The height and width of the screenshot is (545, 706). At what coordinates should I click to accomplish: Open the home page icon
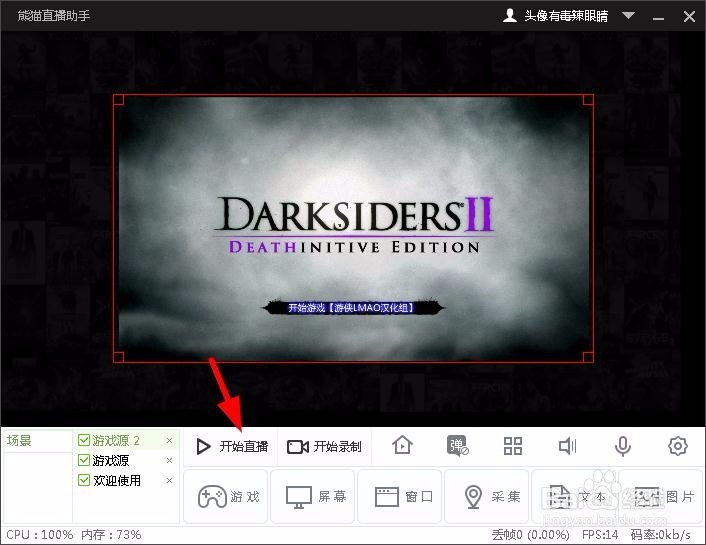click(x=402, y=445)
